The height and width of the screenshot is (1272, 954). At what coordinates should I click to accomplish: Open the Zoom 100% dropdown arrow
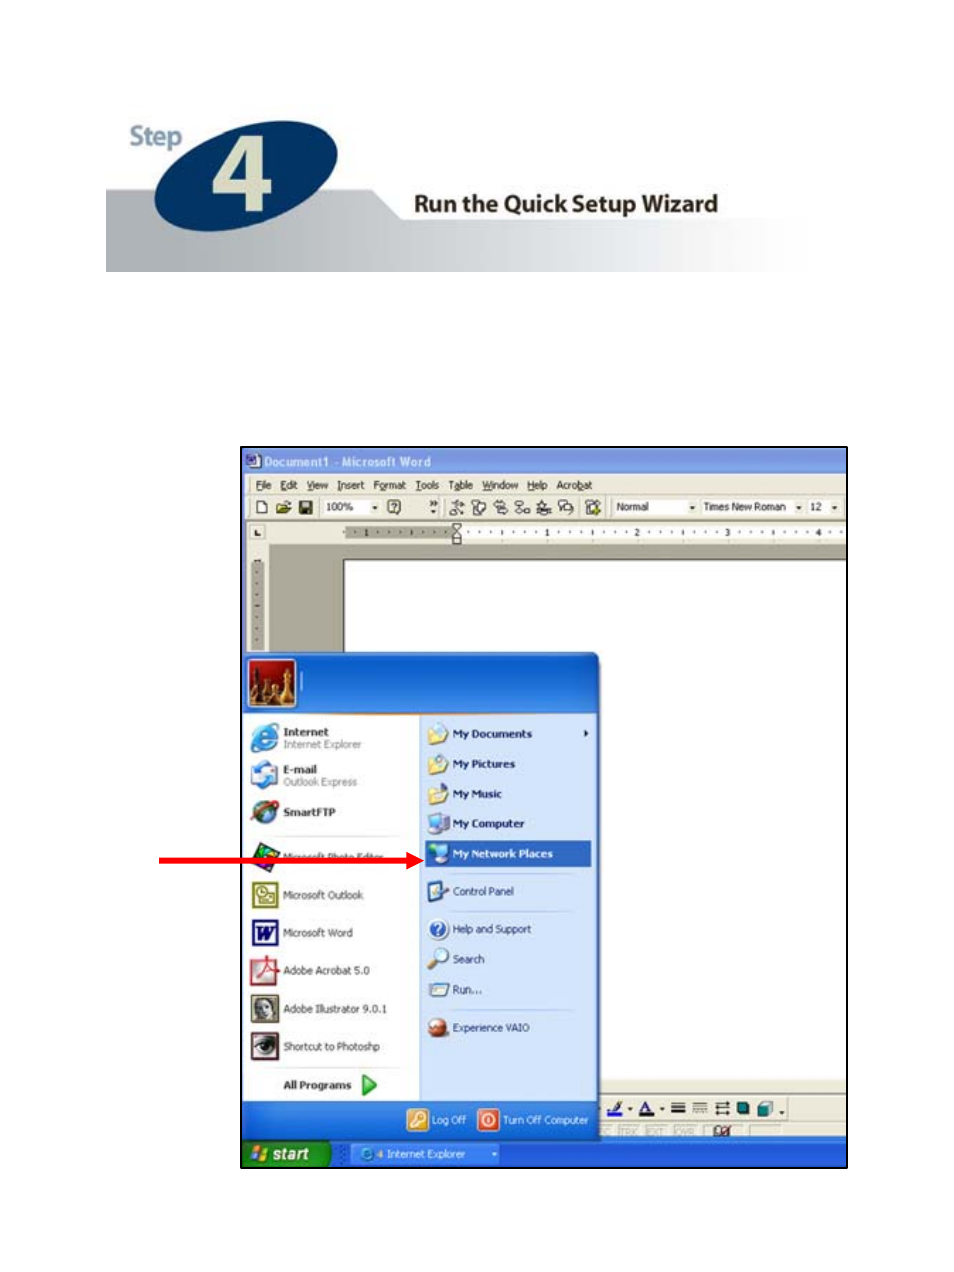tap(375, 508)
